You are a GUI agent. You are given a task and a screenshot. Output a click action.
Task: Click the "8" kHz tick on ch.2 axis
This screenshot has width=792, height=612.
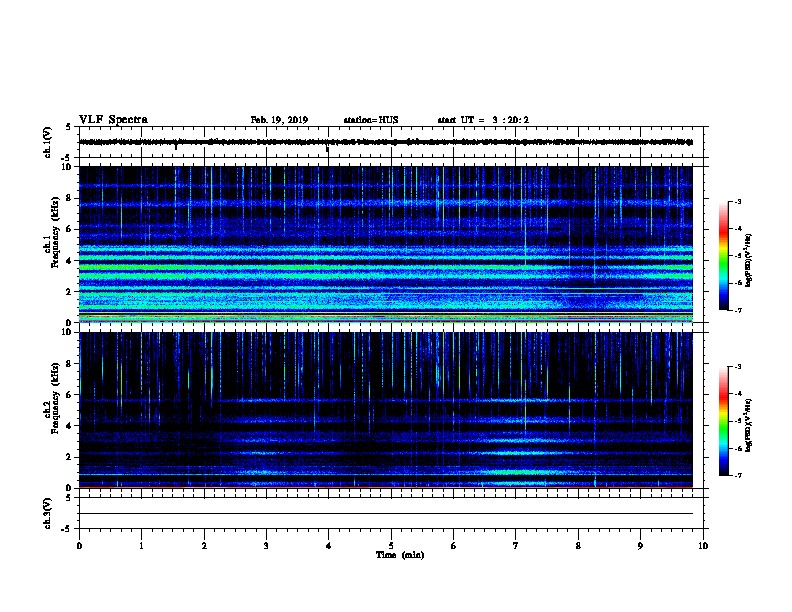pos(69,363)
